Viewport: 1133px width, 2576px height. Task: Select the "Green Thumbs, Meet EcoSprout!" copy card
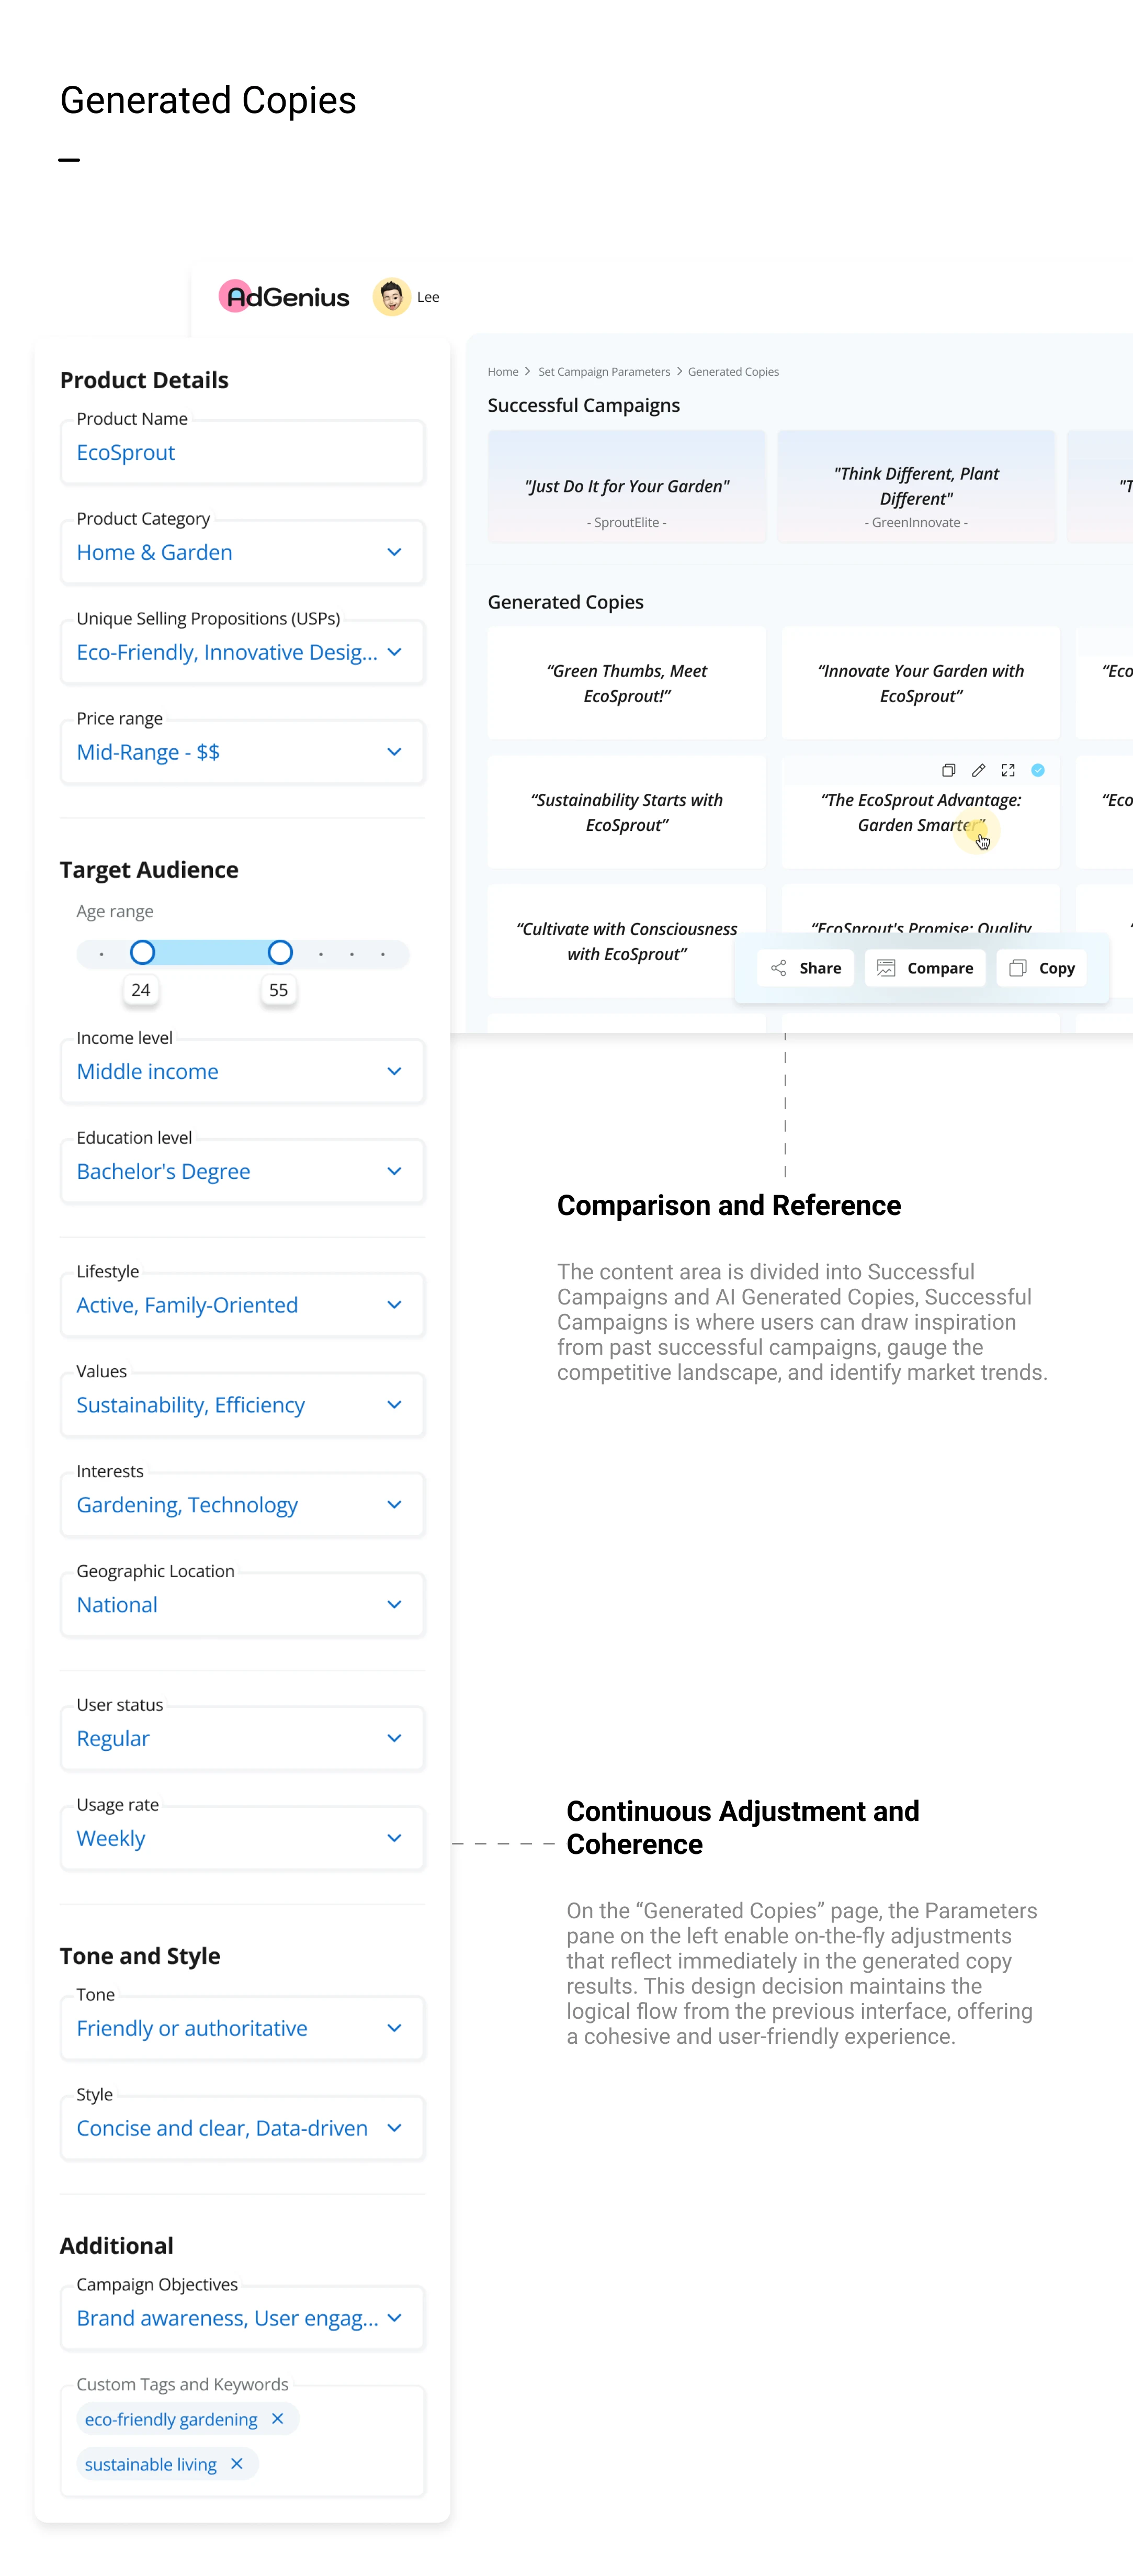(627, 683)
